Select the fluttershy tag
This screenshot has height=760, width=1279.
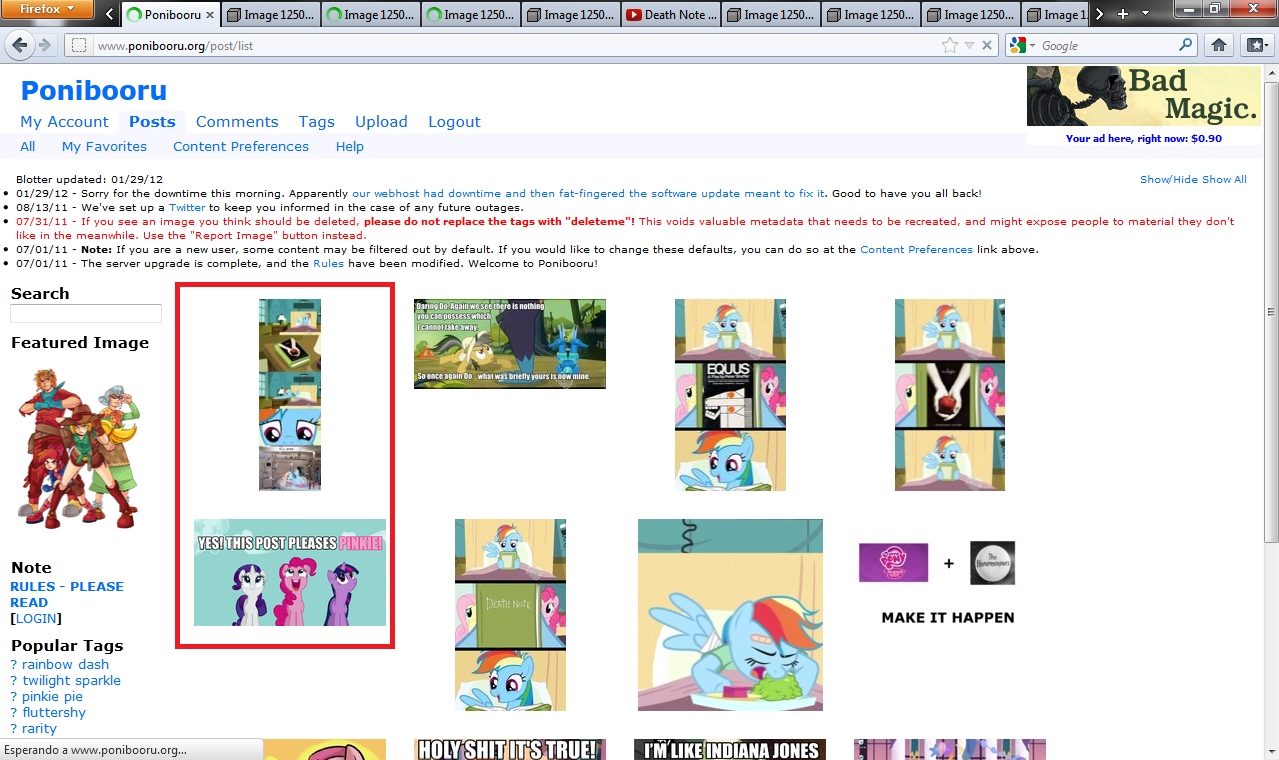pyautogui.click(x=54, y=712)
